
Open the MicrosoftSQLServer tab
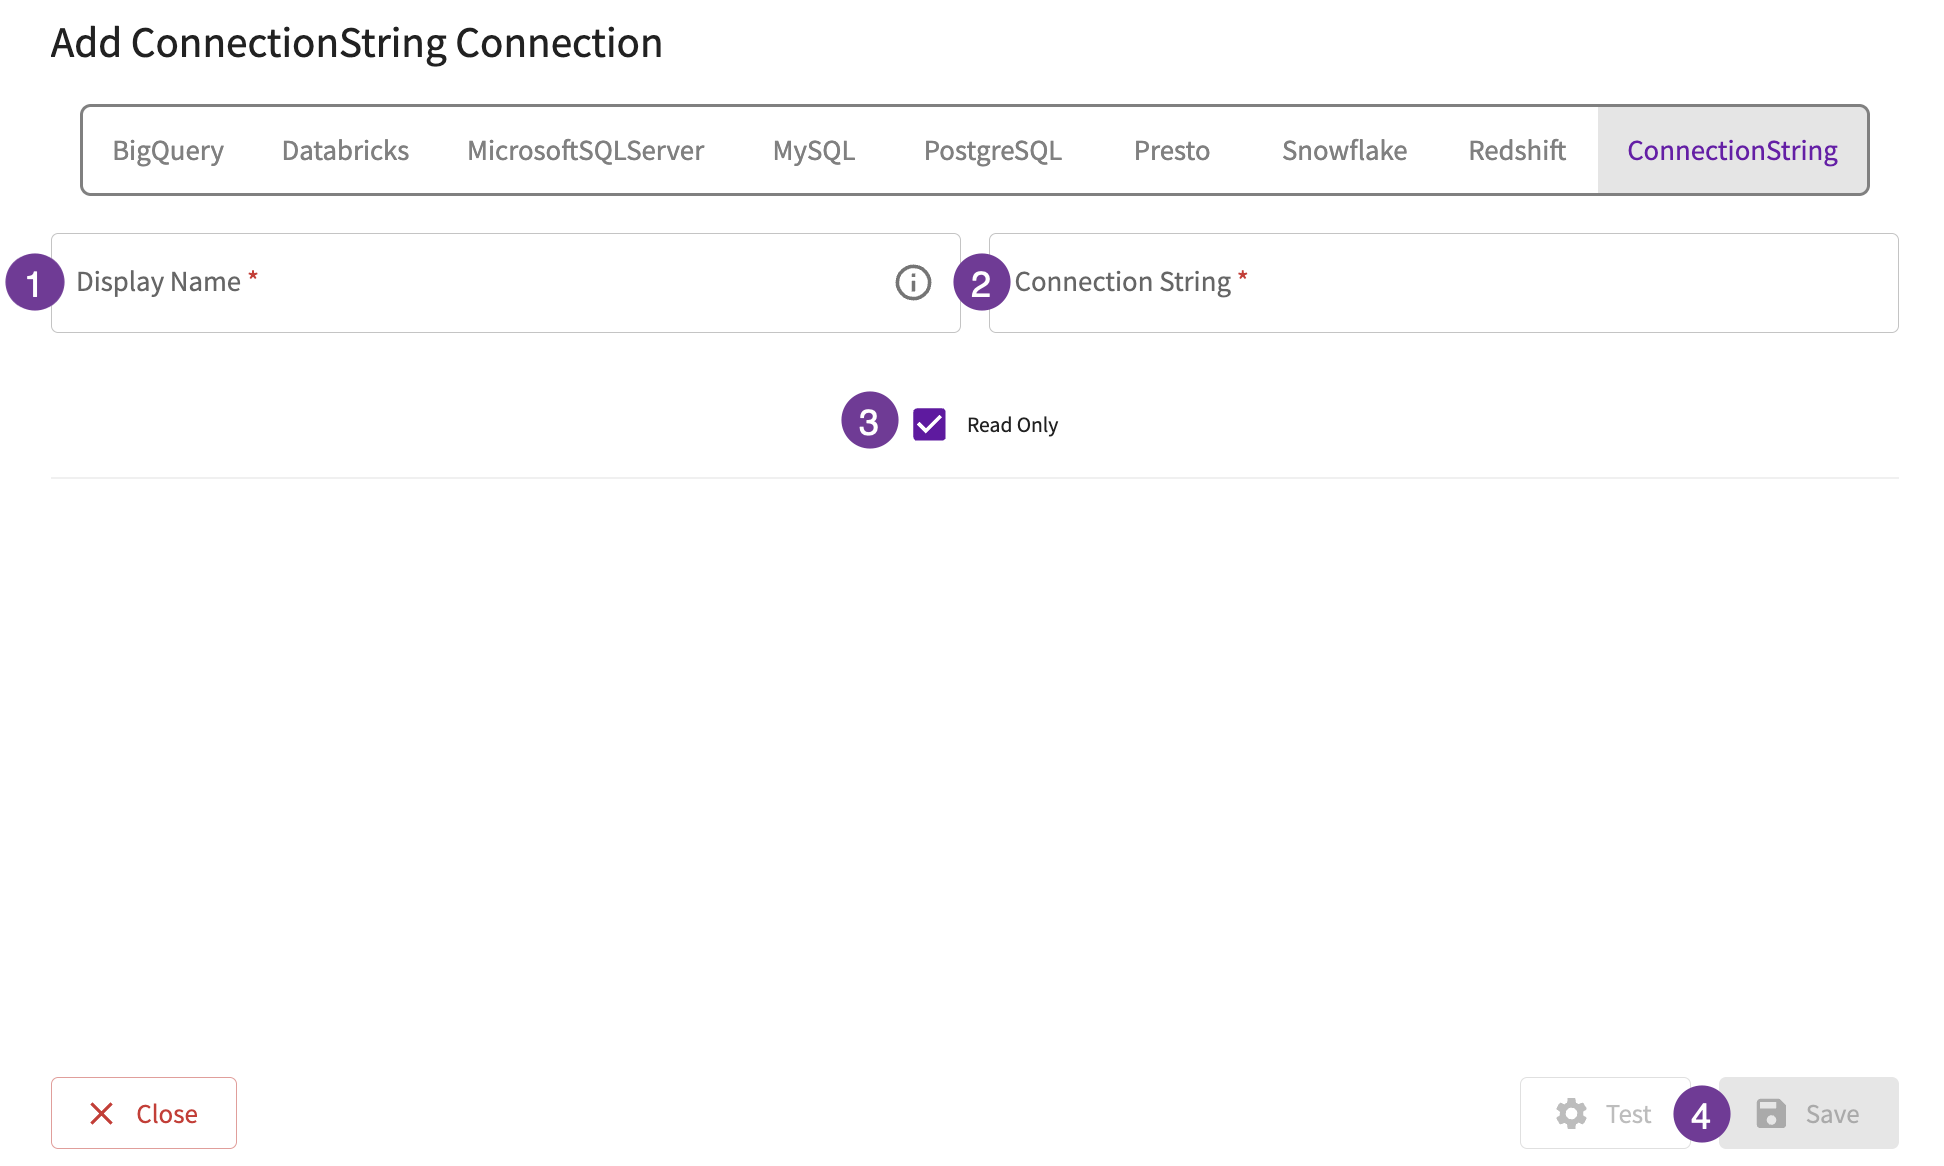(x=586, y=150)
